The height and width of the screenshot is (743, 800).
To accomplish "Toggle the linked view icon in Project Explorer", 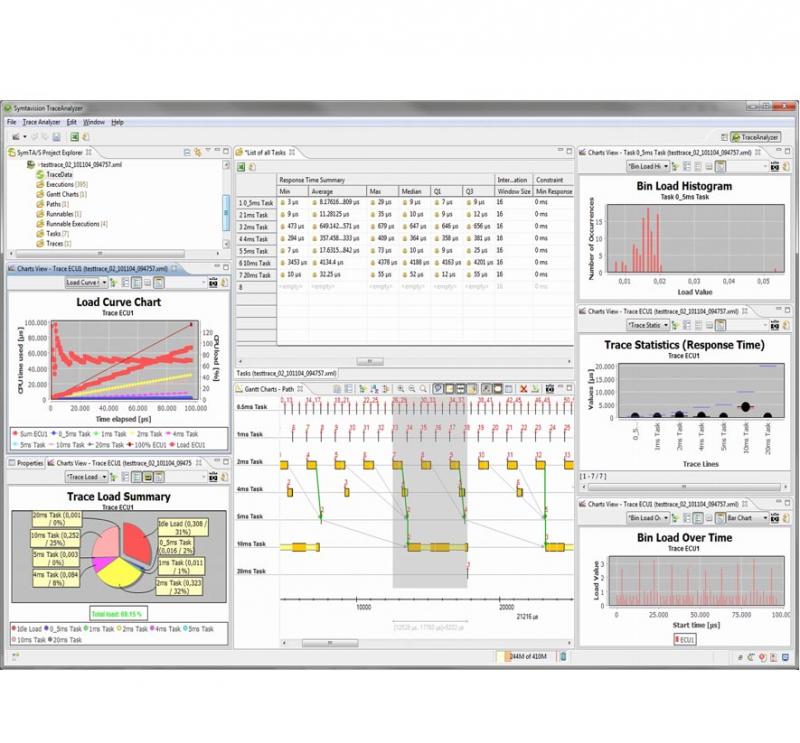I will [x=197, y=152].
